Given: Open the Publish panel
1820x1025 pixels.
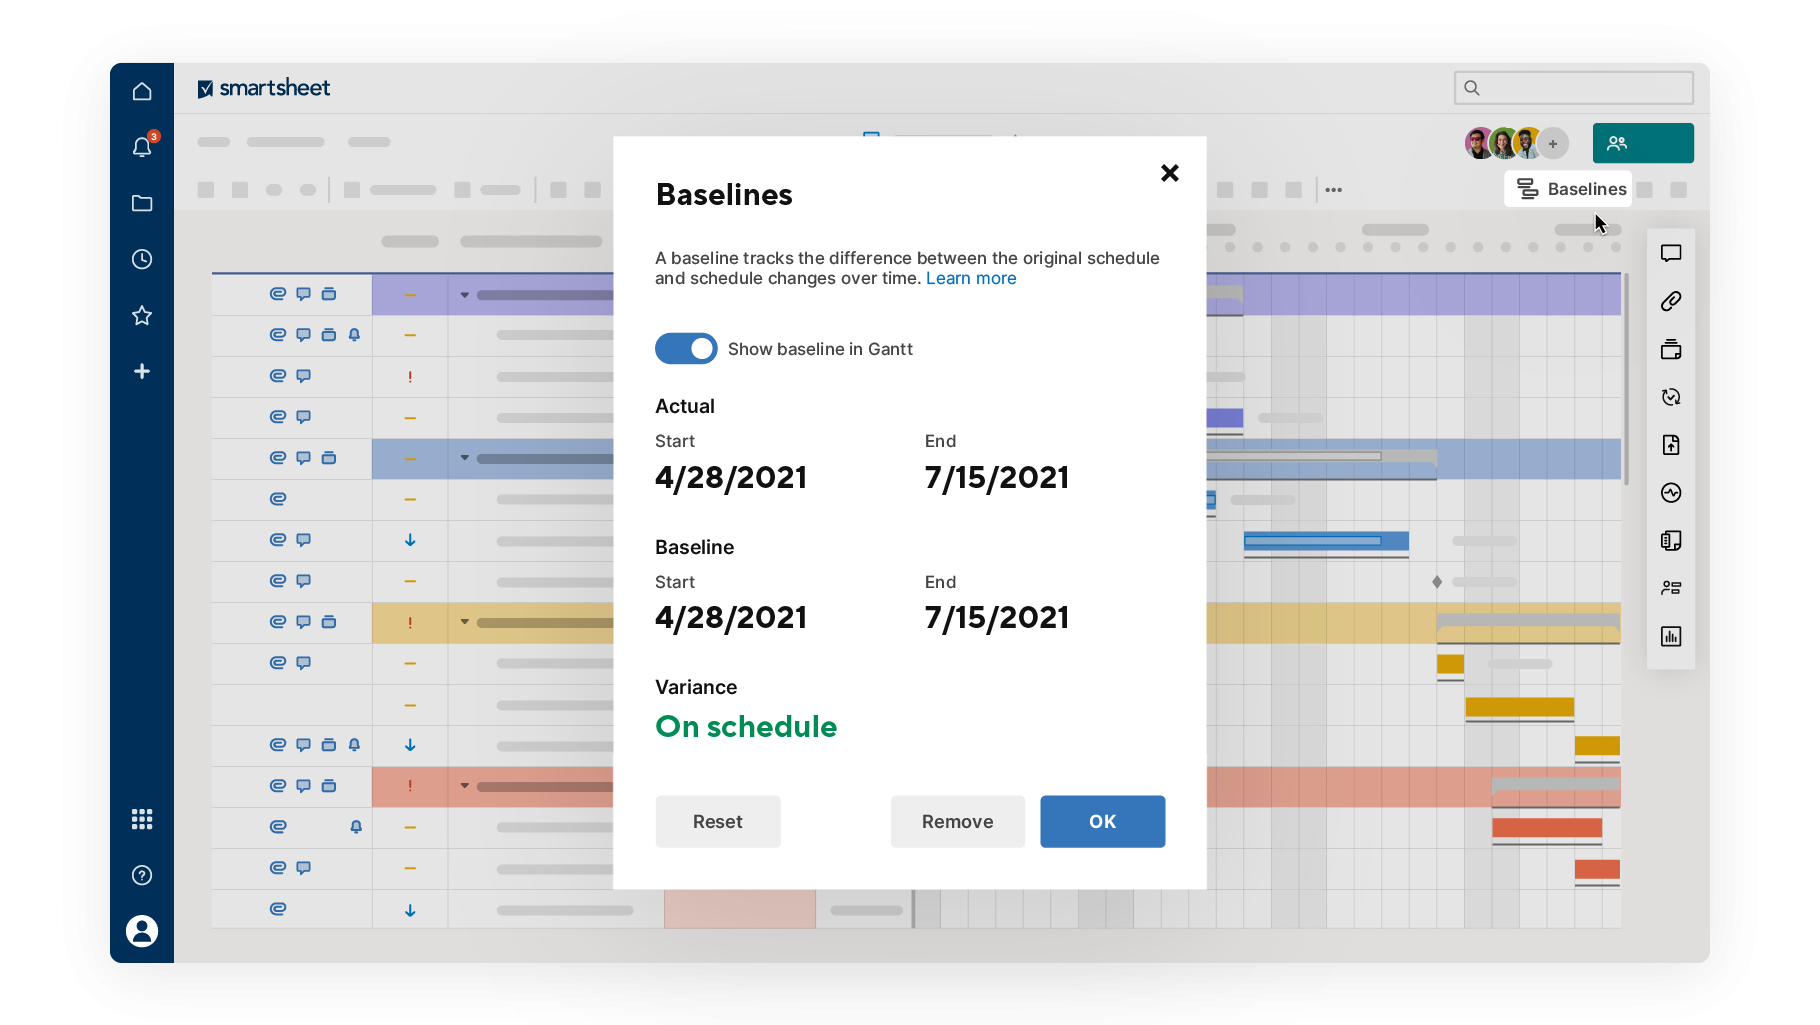Looking at the screenshot, I should 1671,445.
